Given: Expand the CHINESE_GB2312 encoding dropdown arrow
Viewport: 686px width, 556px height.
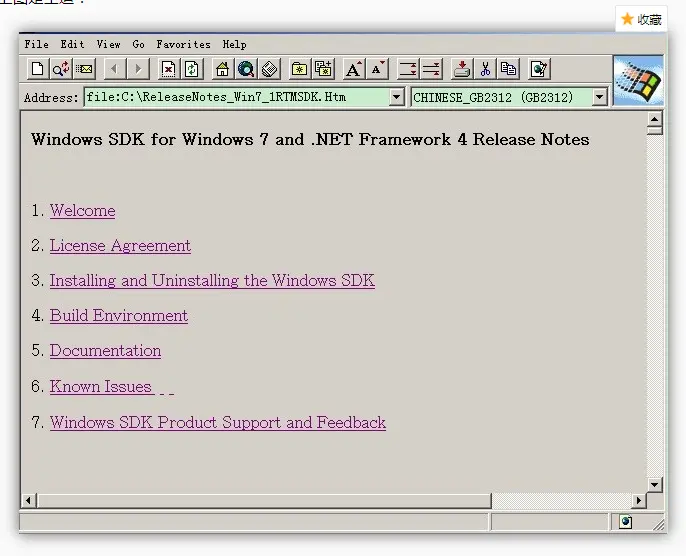Looking at the screenshot, I should tap(600, 97).
